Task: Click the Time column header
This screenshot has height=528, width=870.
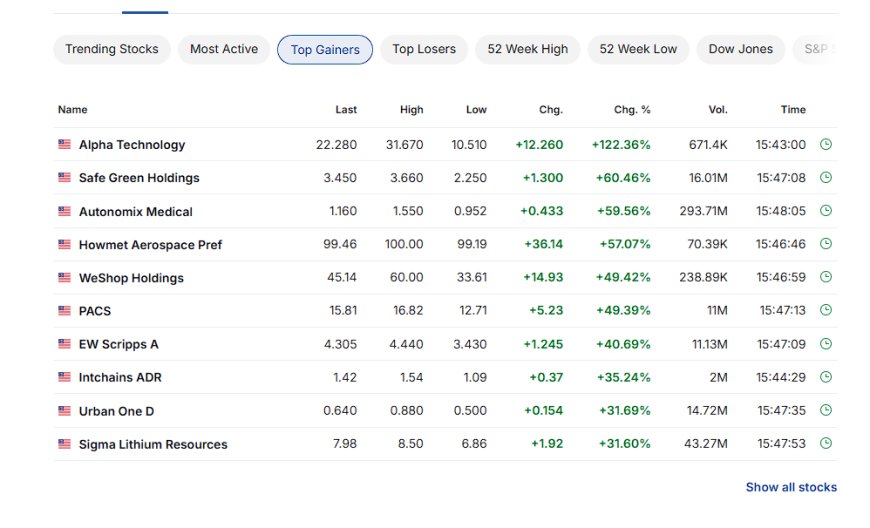Action: (x=793, y=110)
